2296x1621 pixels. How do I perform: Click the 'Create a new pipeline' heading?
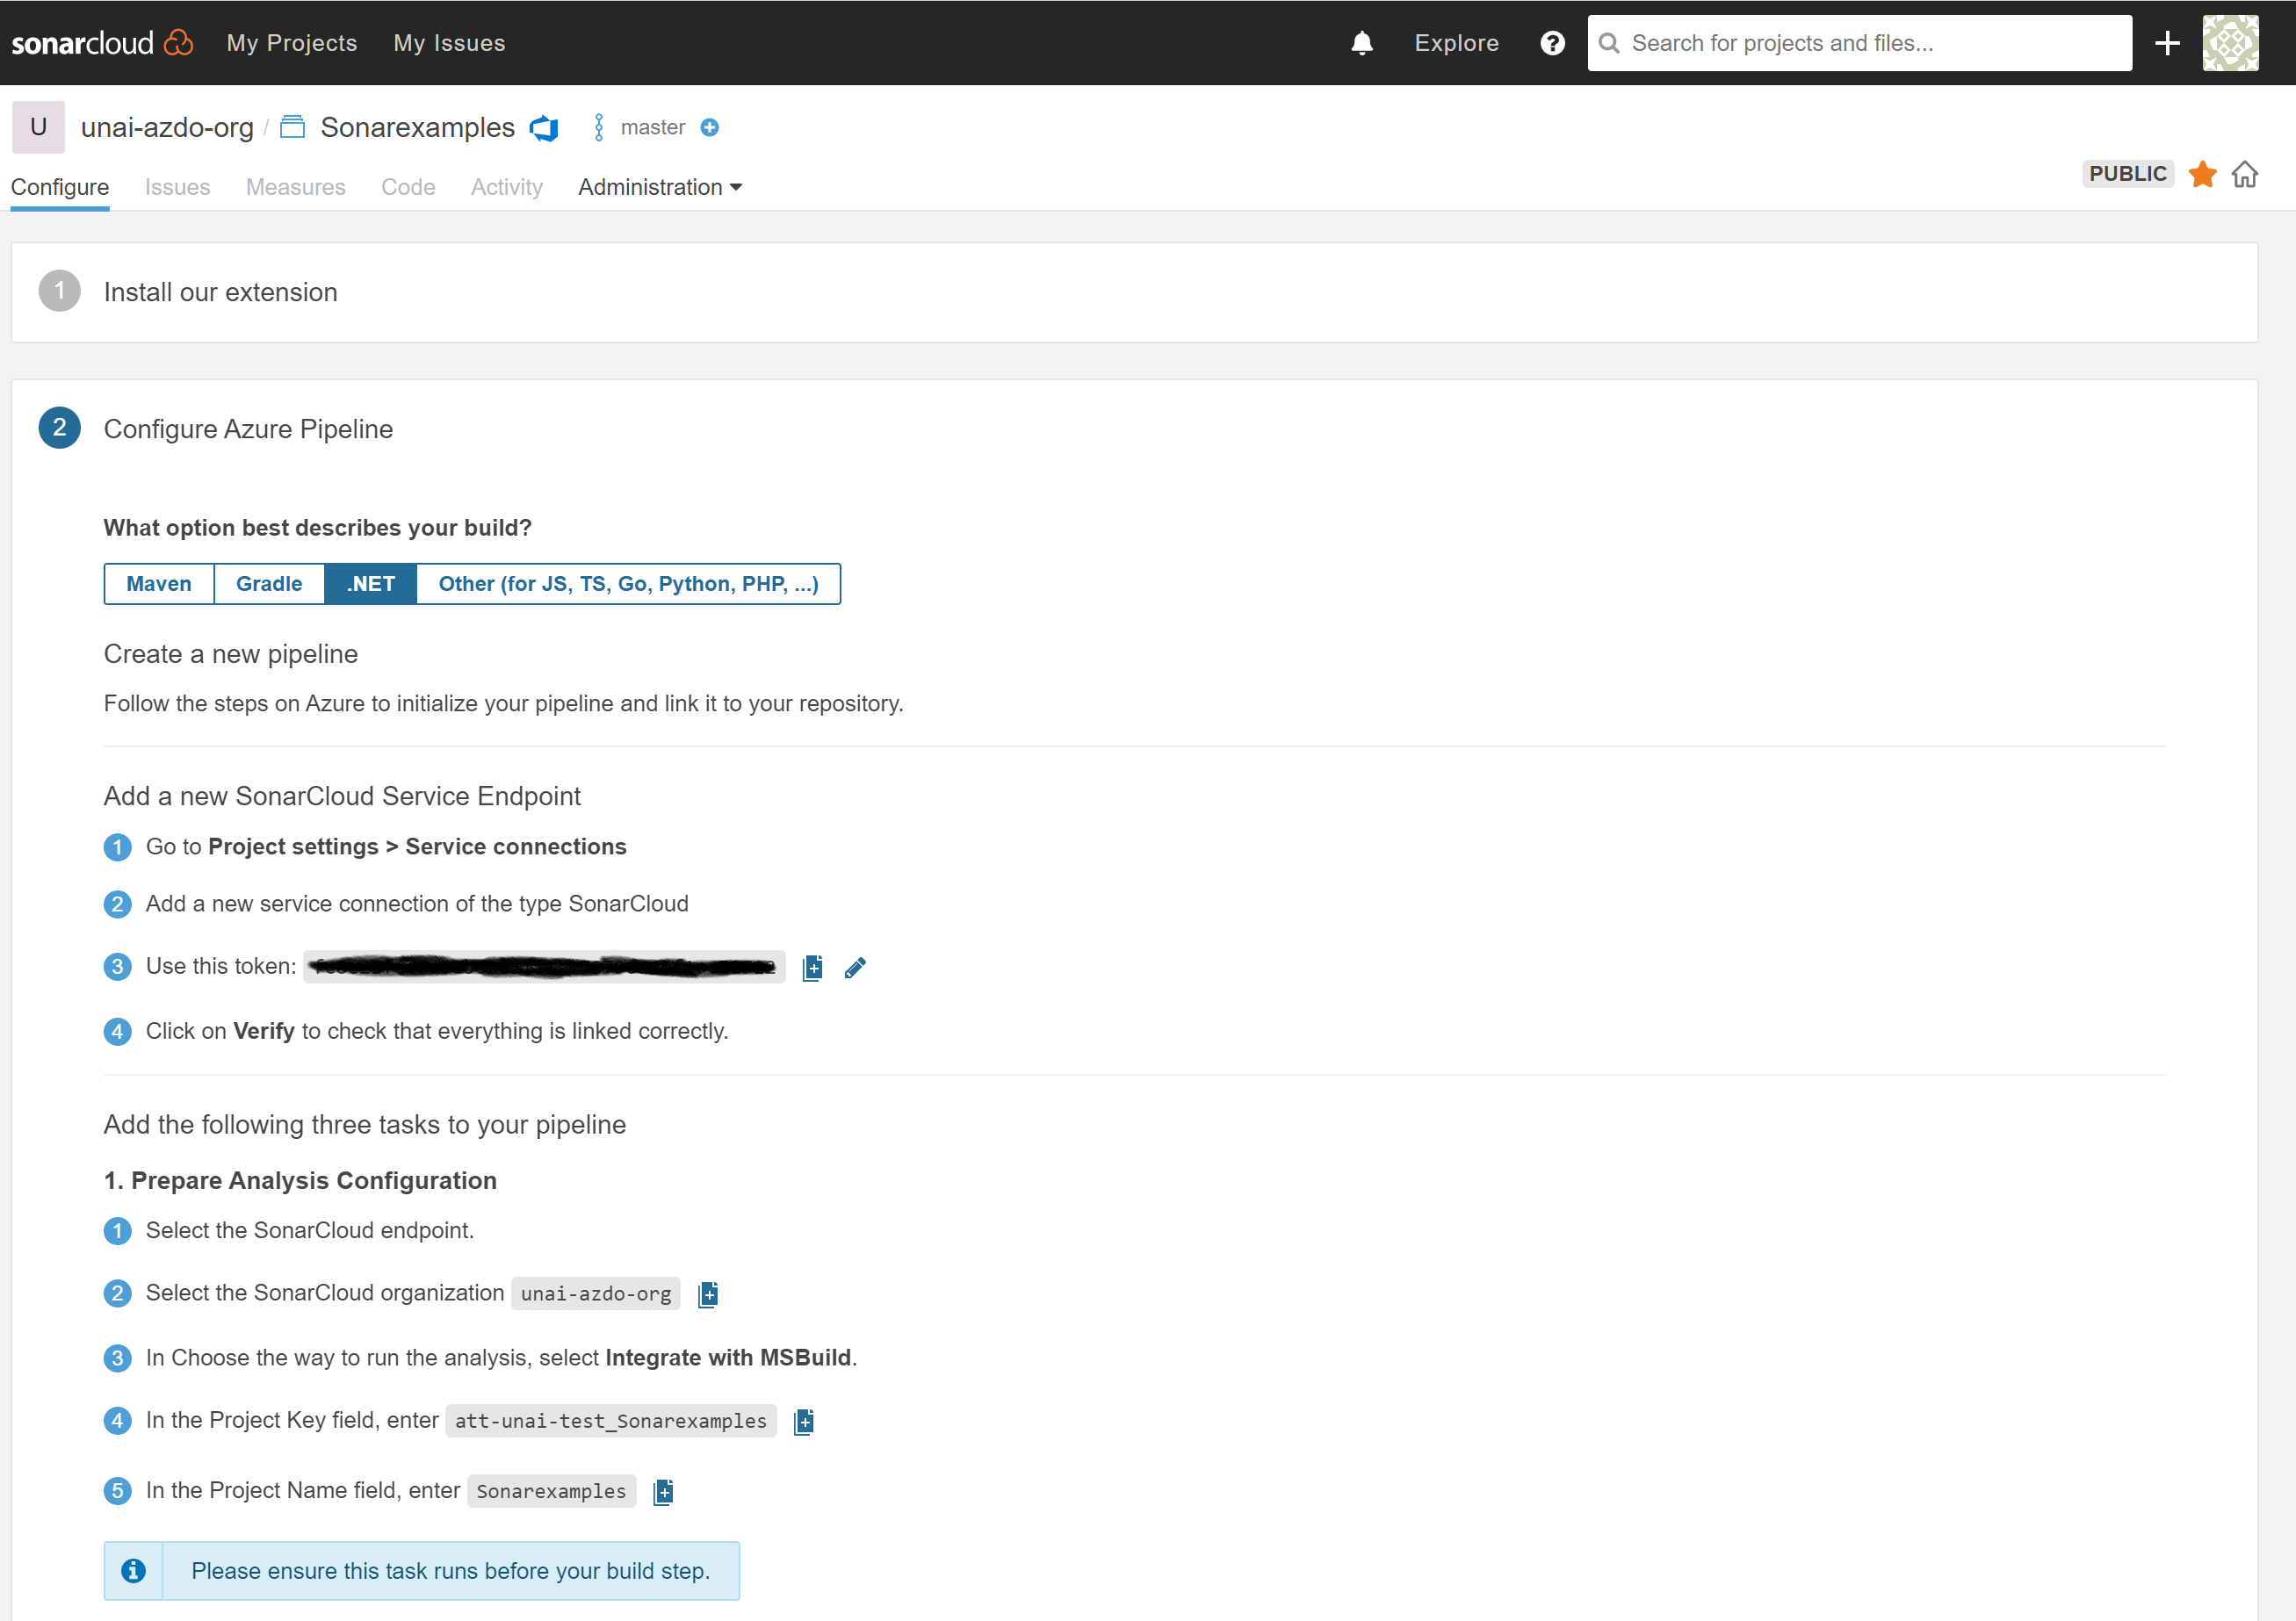[x=230, y=654]
